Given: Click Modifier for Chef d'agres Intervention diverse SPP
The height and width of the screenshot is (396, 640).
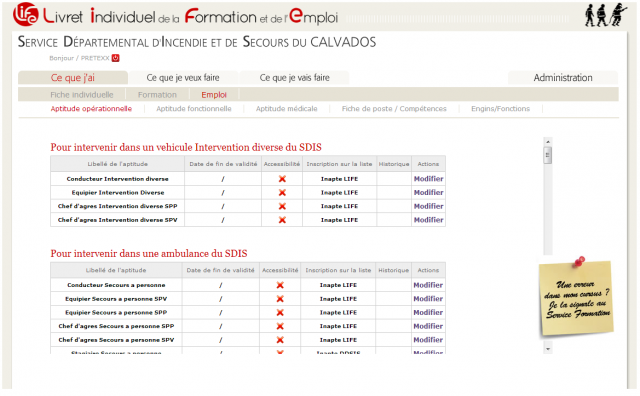Looking at the screenshot, I should (429, 206).
